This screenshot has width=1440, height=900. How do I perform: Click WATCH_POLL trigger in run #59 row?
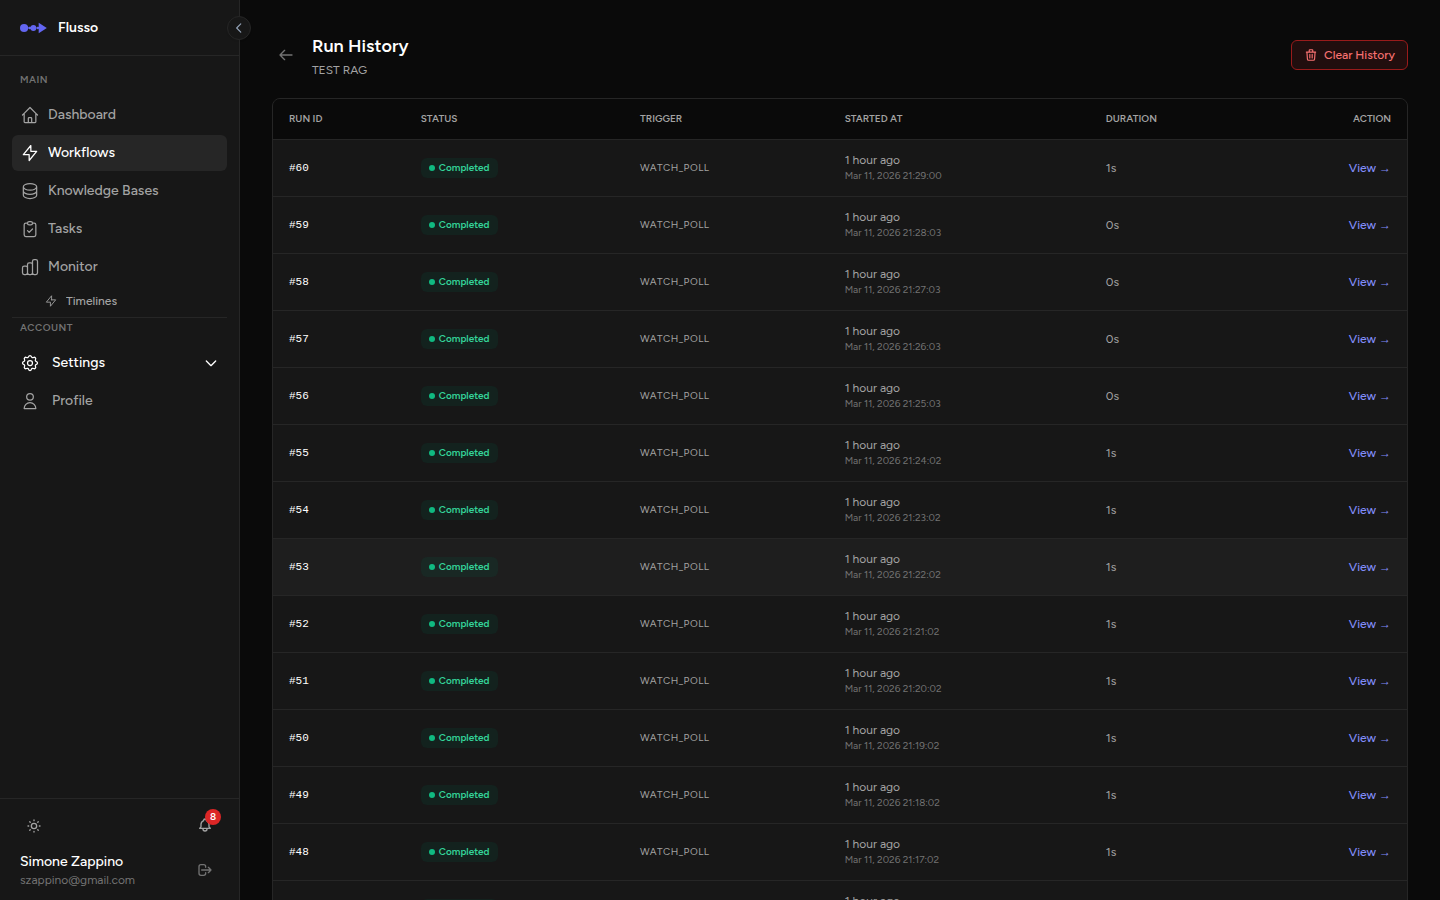[674, 225]
